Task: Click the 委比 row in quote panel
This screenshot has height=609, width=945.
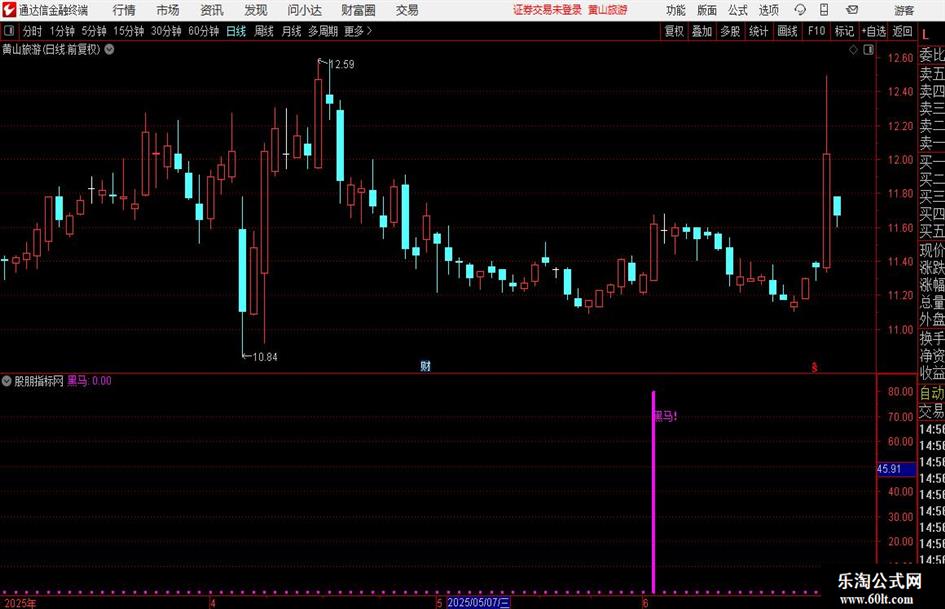Action: pyautogui.click(x=932, y=55)
